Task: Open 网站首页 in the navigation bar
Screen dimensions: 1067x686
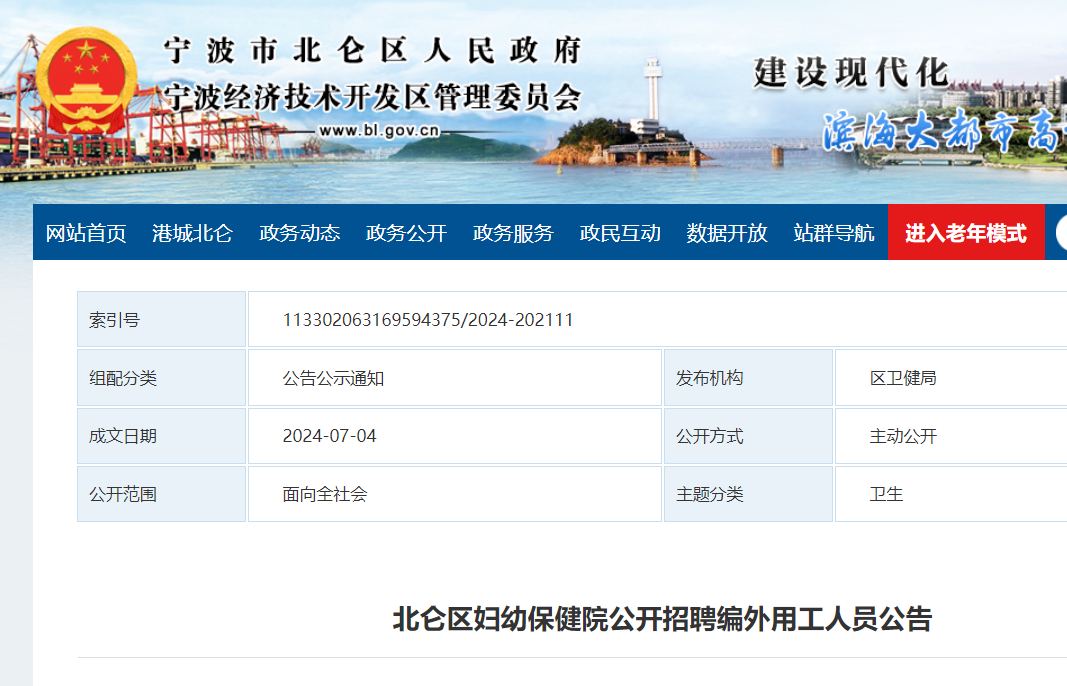Action: pos(86,233)
